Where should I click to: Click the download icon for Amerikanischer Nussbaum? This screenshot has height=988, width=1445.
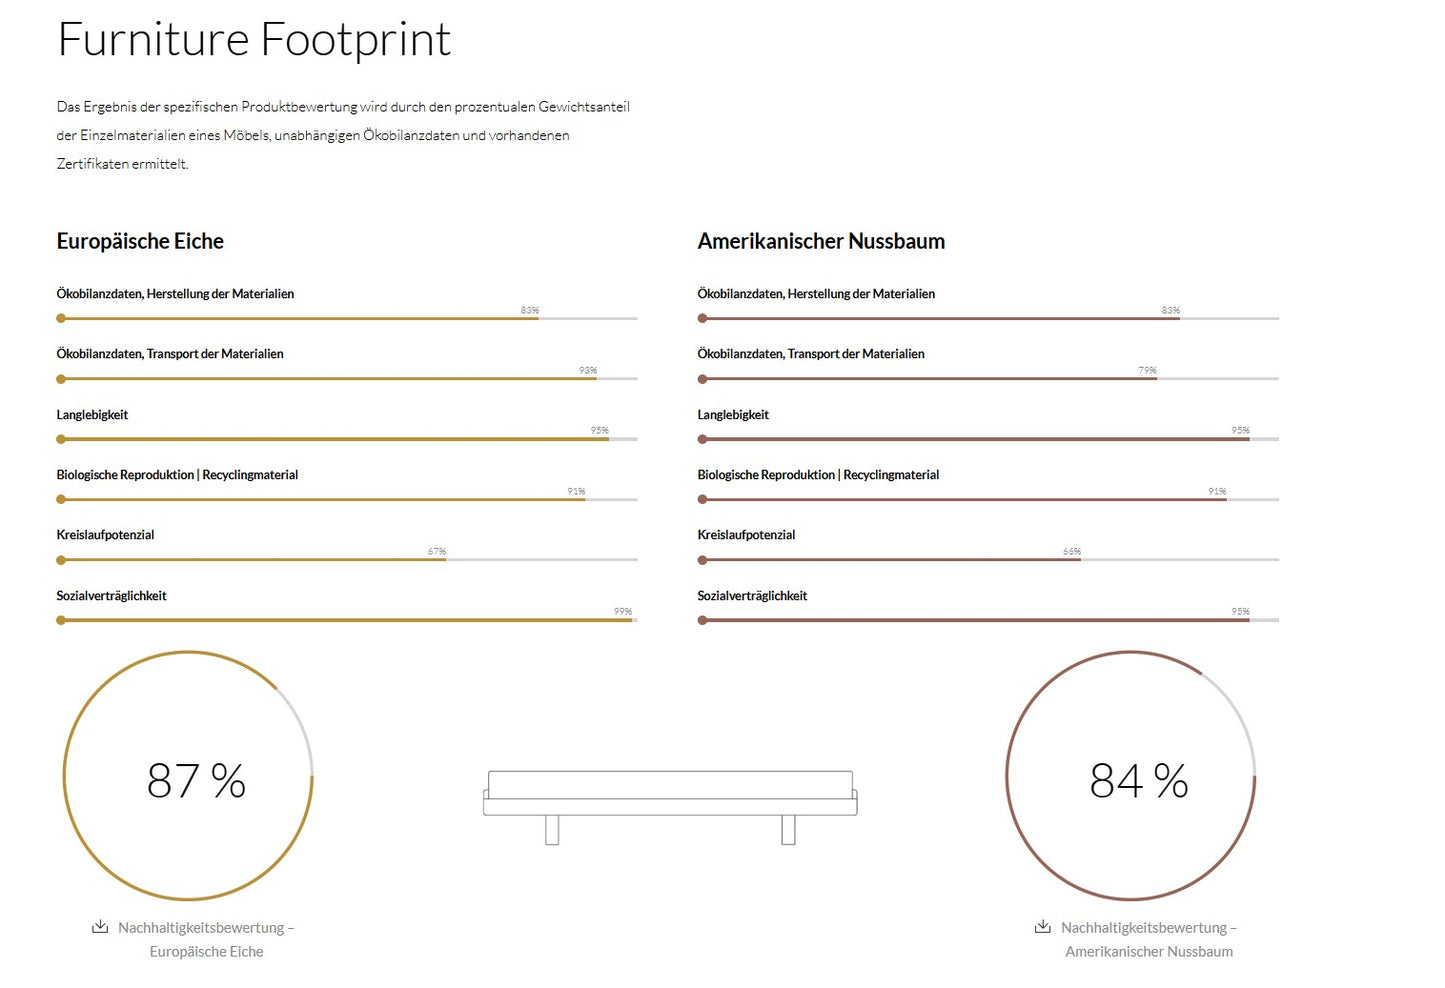pyautogui.click(x=1043, y=927)
